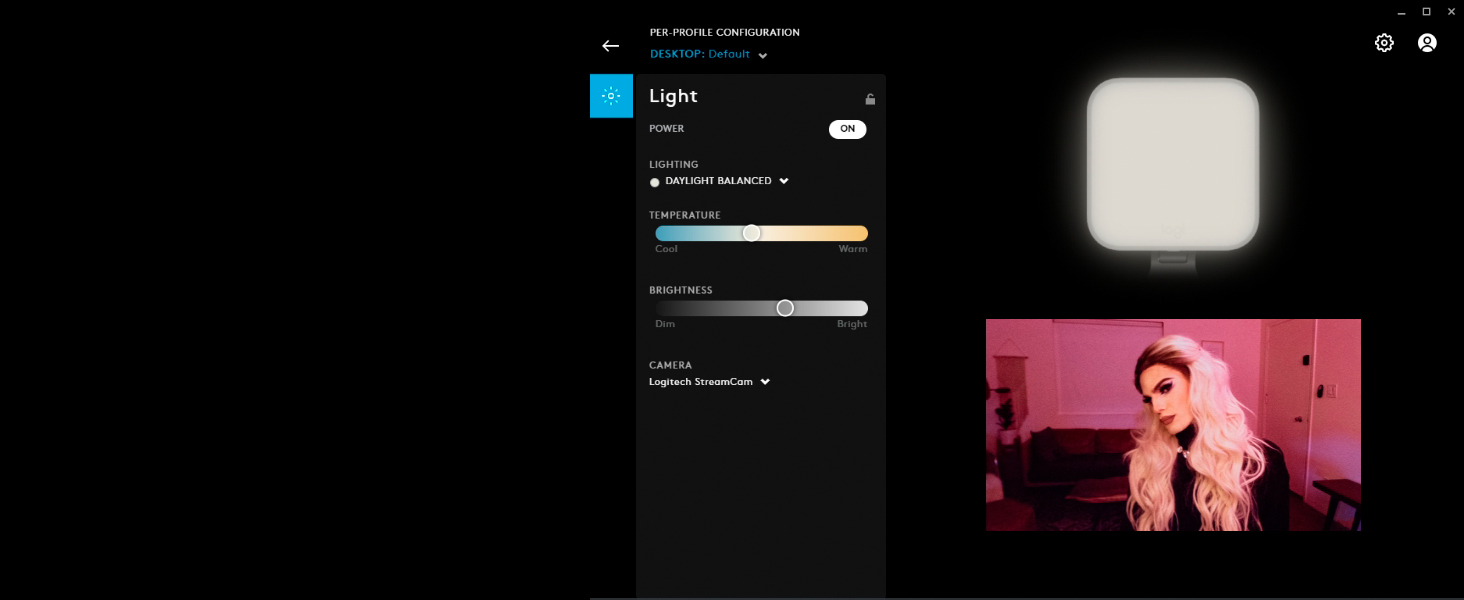The image size is (1464, 600).
Task: Click the glowing light device image
Action: click(1172, 164)
